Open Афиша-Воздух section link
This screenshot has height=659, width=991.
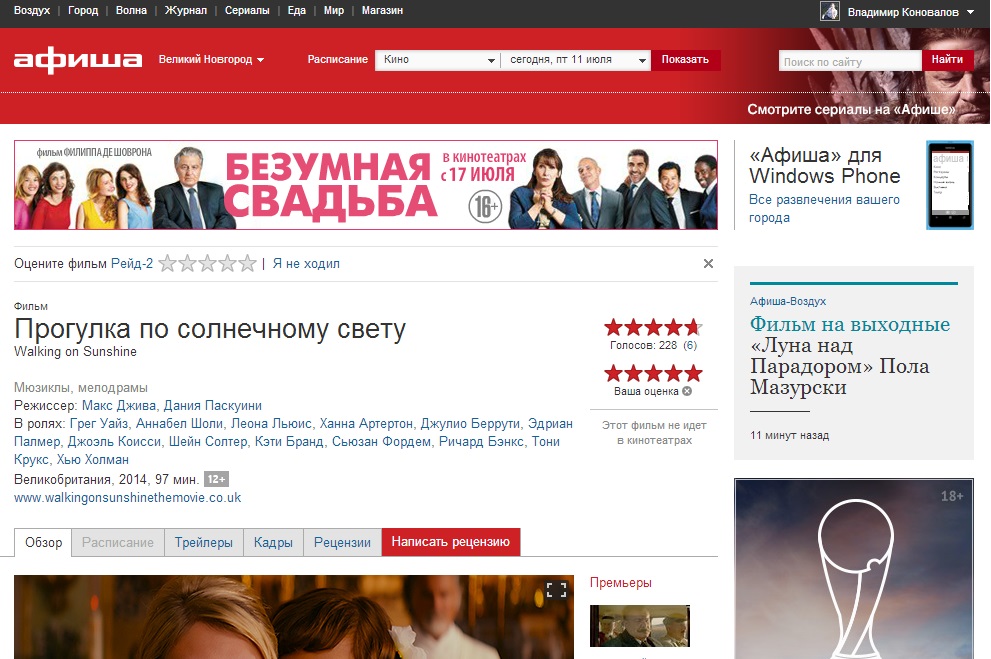[787, 301]
